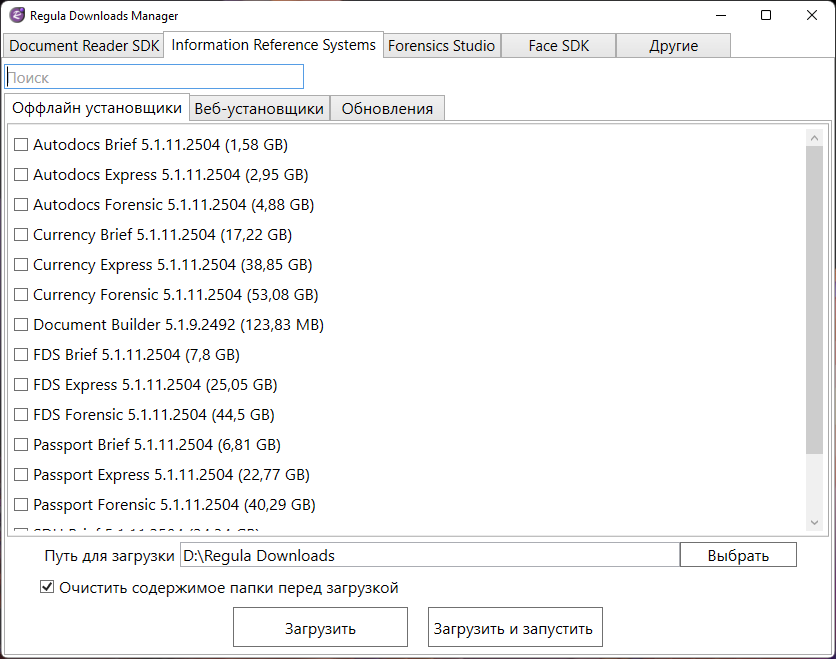Image resolution: width=836 pixels, height=659 pixels.
Task: Check Currency Express 5.1.11.2504 checkbox
Action: pos(21,264)
